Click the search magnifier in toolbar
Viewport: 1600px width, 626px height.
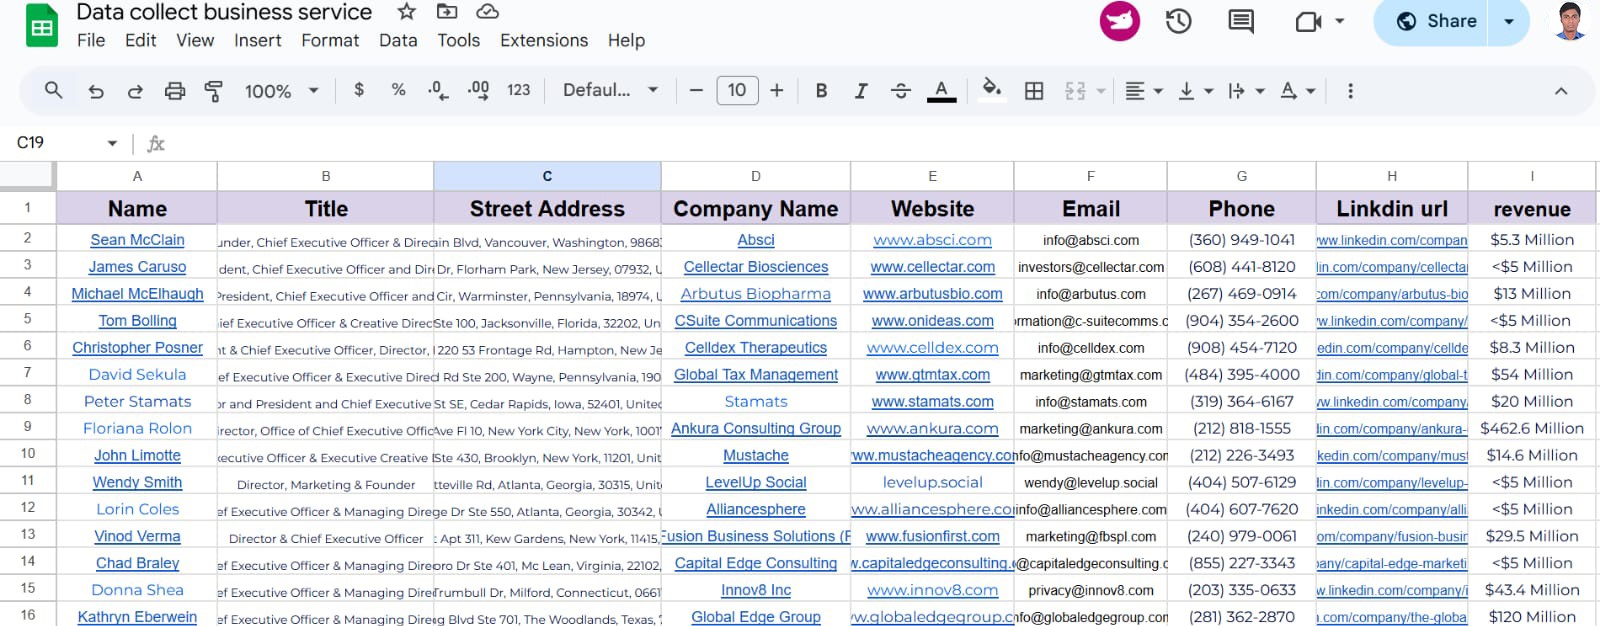pos(54,91)
